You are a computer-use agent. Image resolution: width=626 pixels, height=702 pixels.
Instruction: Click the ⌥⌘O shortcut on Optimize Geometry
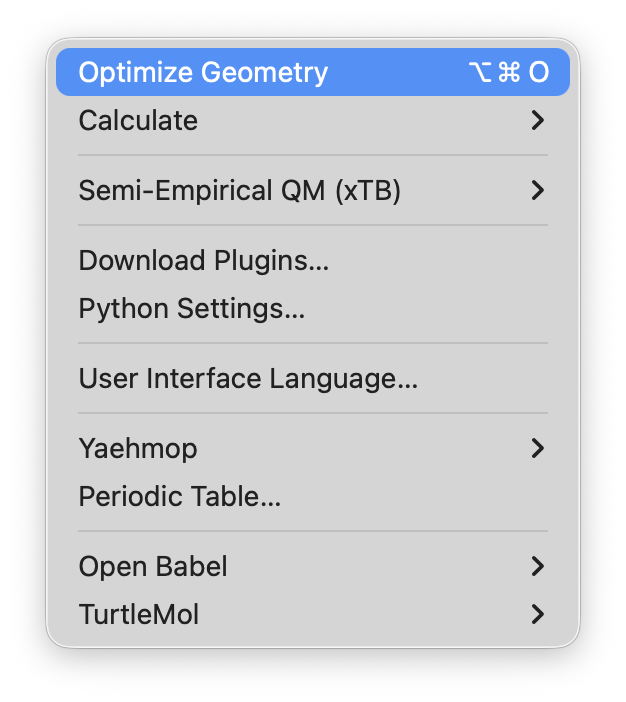pos(509,73)
